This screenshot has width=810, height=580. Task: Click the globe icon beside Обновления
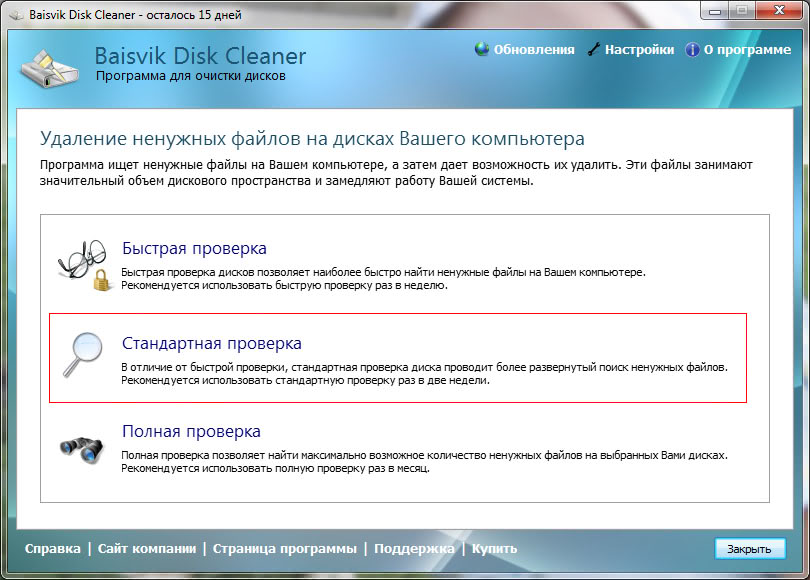point(482,49)
